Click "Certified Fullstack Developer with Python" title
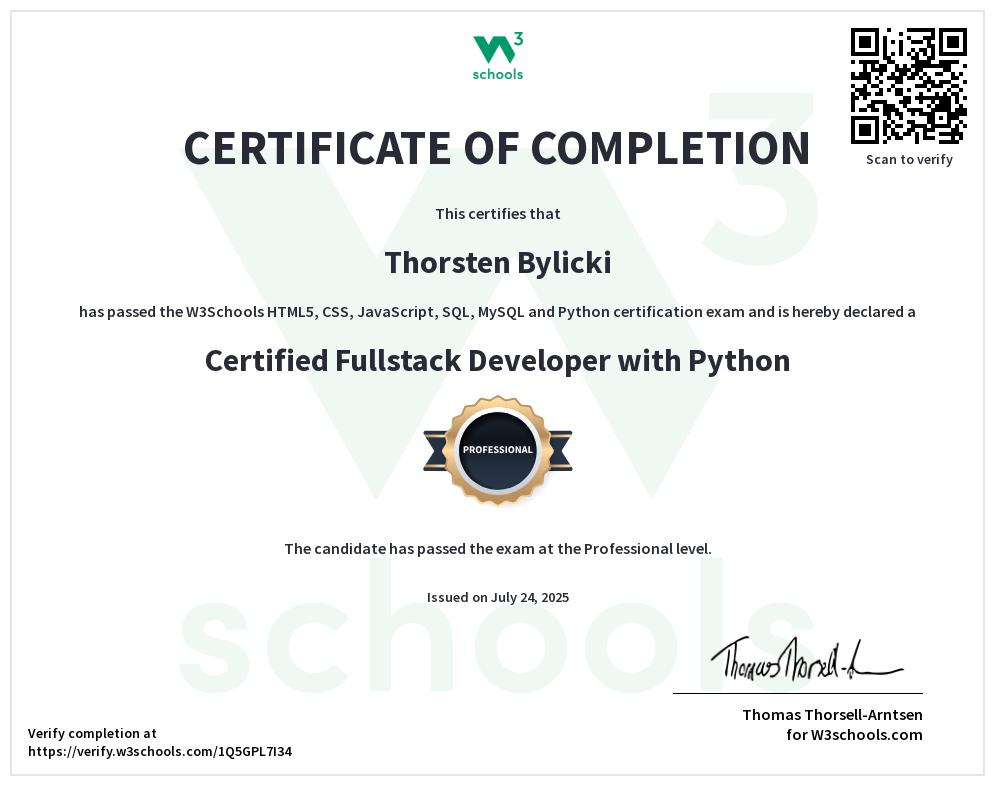The width and height of the screenshot is (995, 786). [x=498, y=360]
